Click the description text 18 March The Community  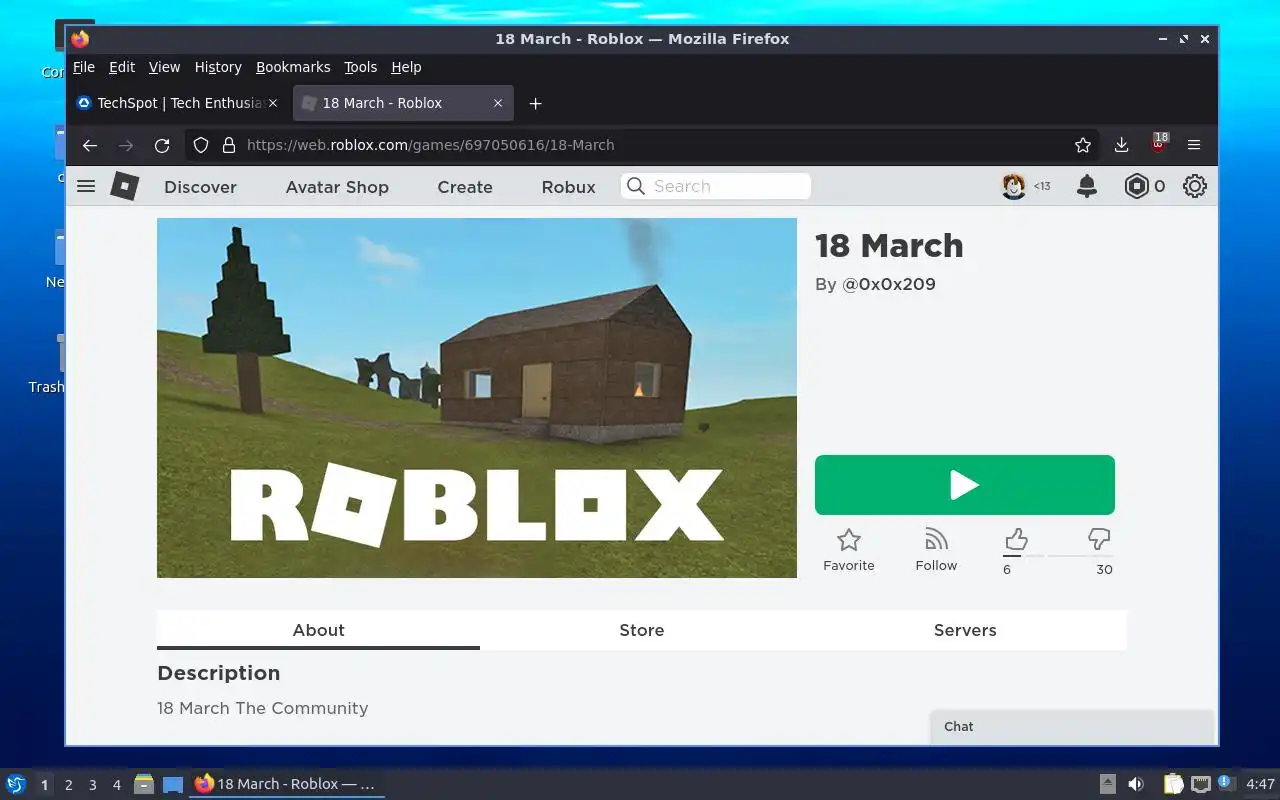(x=262, y=708)
